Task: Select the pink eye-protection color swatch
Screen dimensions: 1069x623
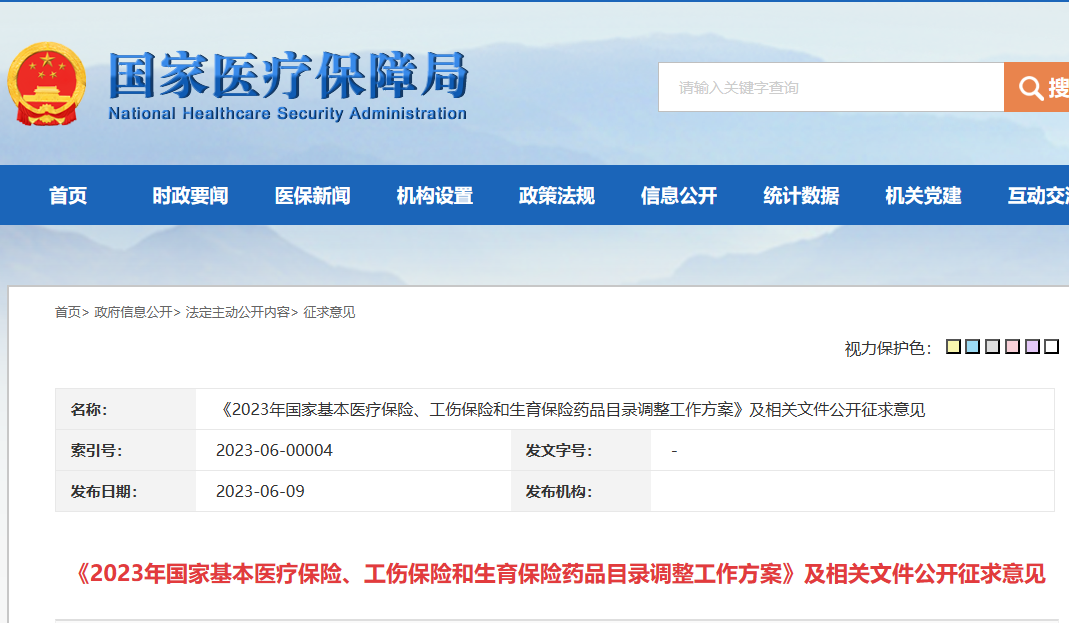Action: tap(1012, 346)
